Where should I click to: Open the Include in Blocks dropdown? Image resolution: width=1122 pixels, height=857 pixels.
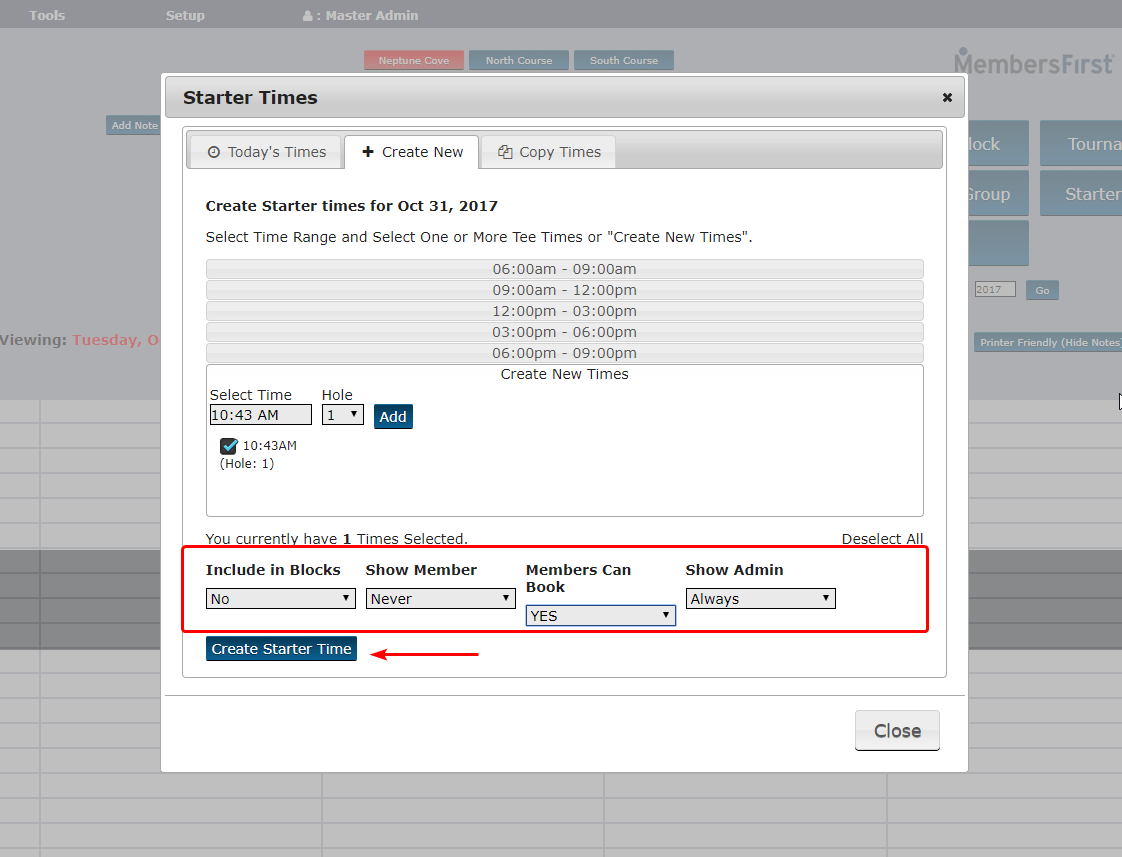tap(280, 598)
